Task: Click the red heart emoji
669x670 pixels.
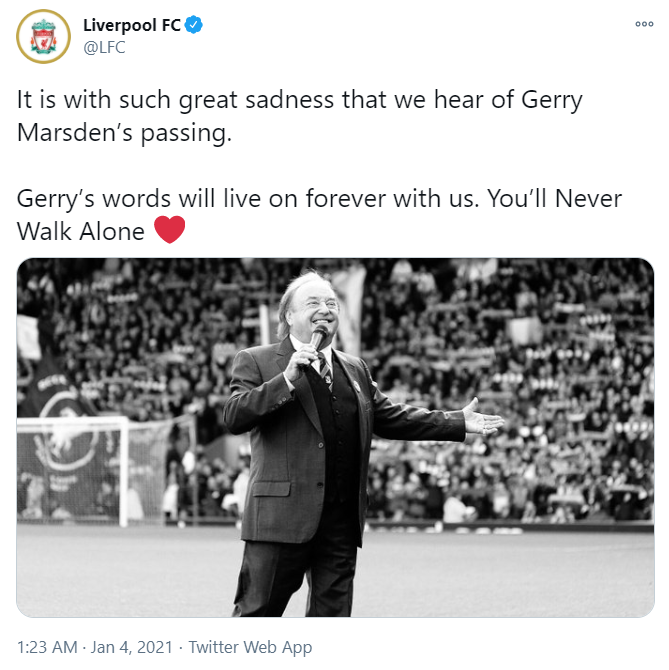Action: [170, 231]
